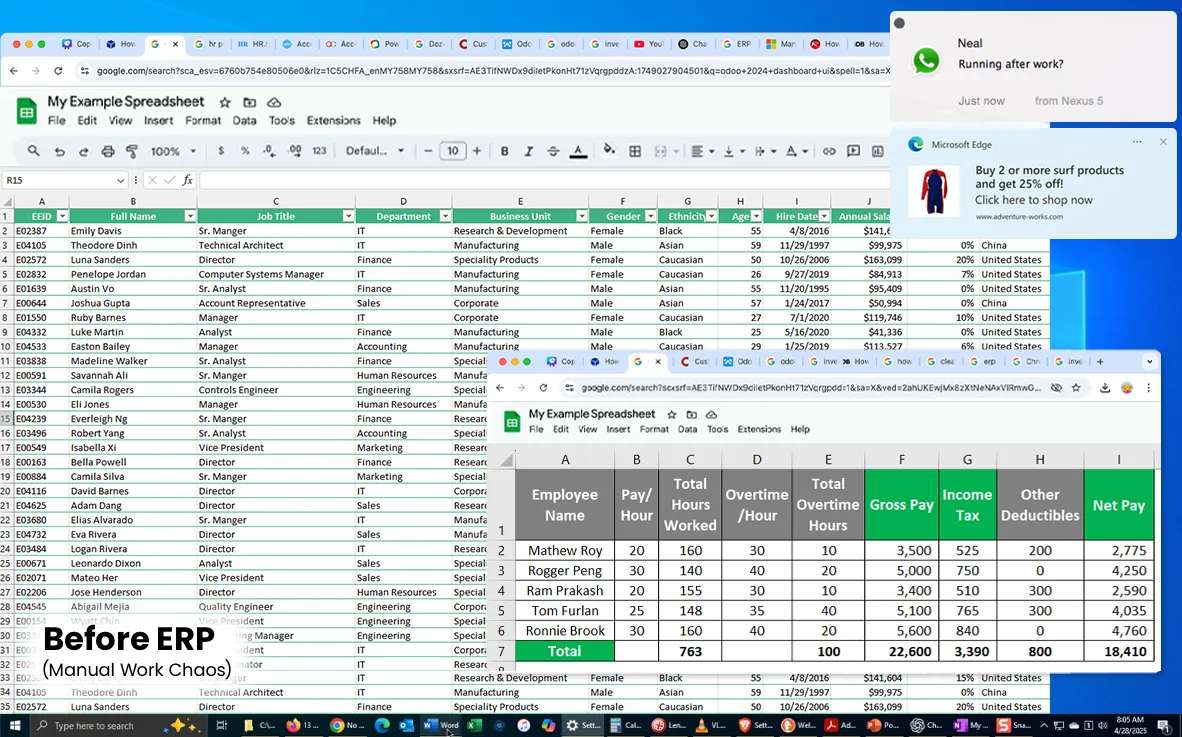Open the font Default dropdown

pyautogui.click(x=375, y=151)
